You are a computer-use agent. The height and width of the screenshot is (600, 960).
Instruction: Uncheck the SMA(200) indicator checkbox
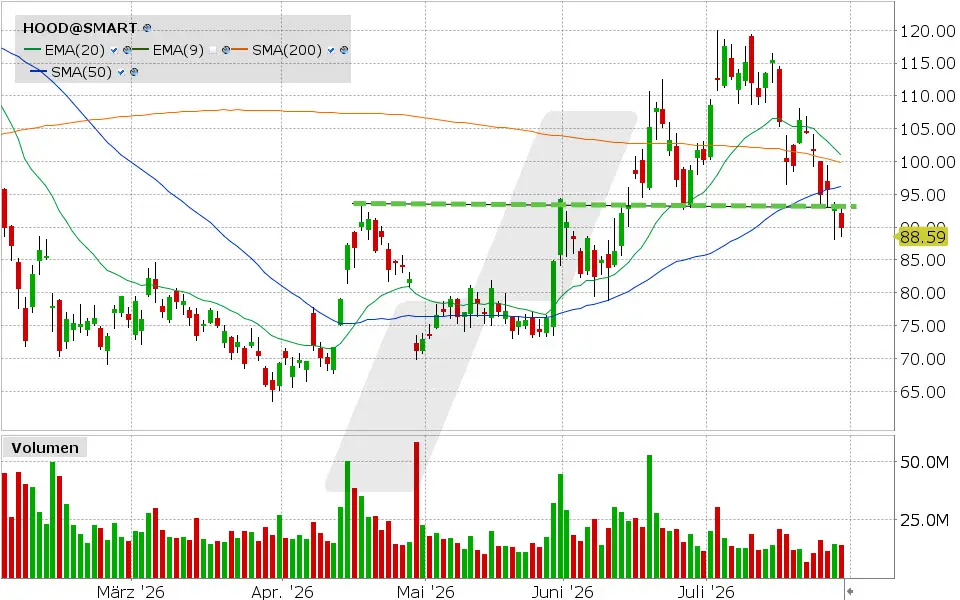(331, 50)
